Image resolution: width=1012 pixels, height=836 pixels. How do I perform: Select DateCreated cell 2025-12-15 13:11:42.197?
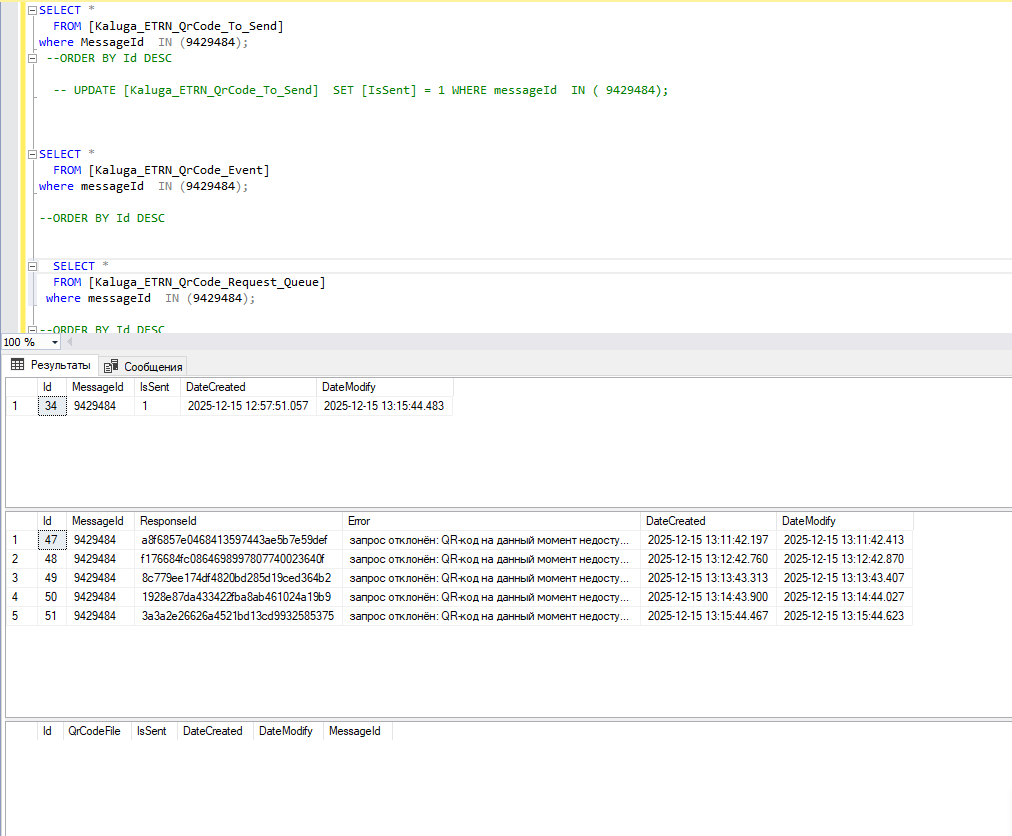coord(708,540)
